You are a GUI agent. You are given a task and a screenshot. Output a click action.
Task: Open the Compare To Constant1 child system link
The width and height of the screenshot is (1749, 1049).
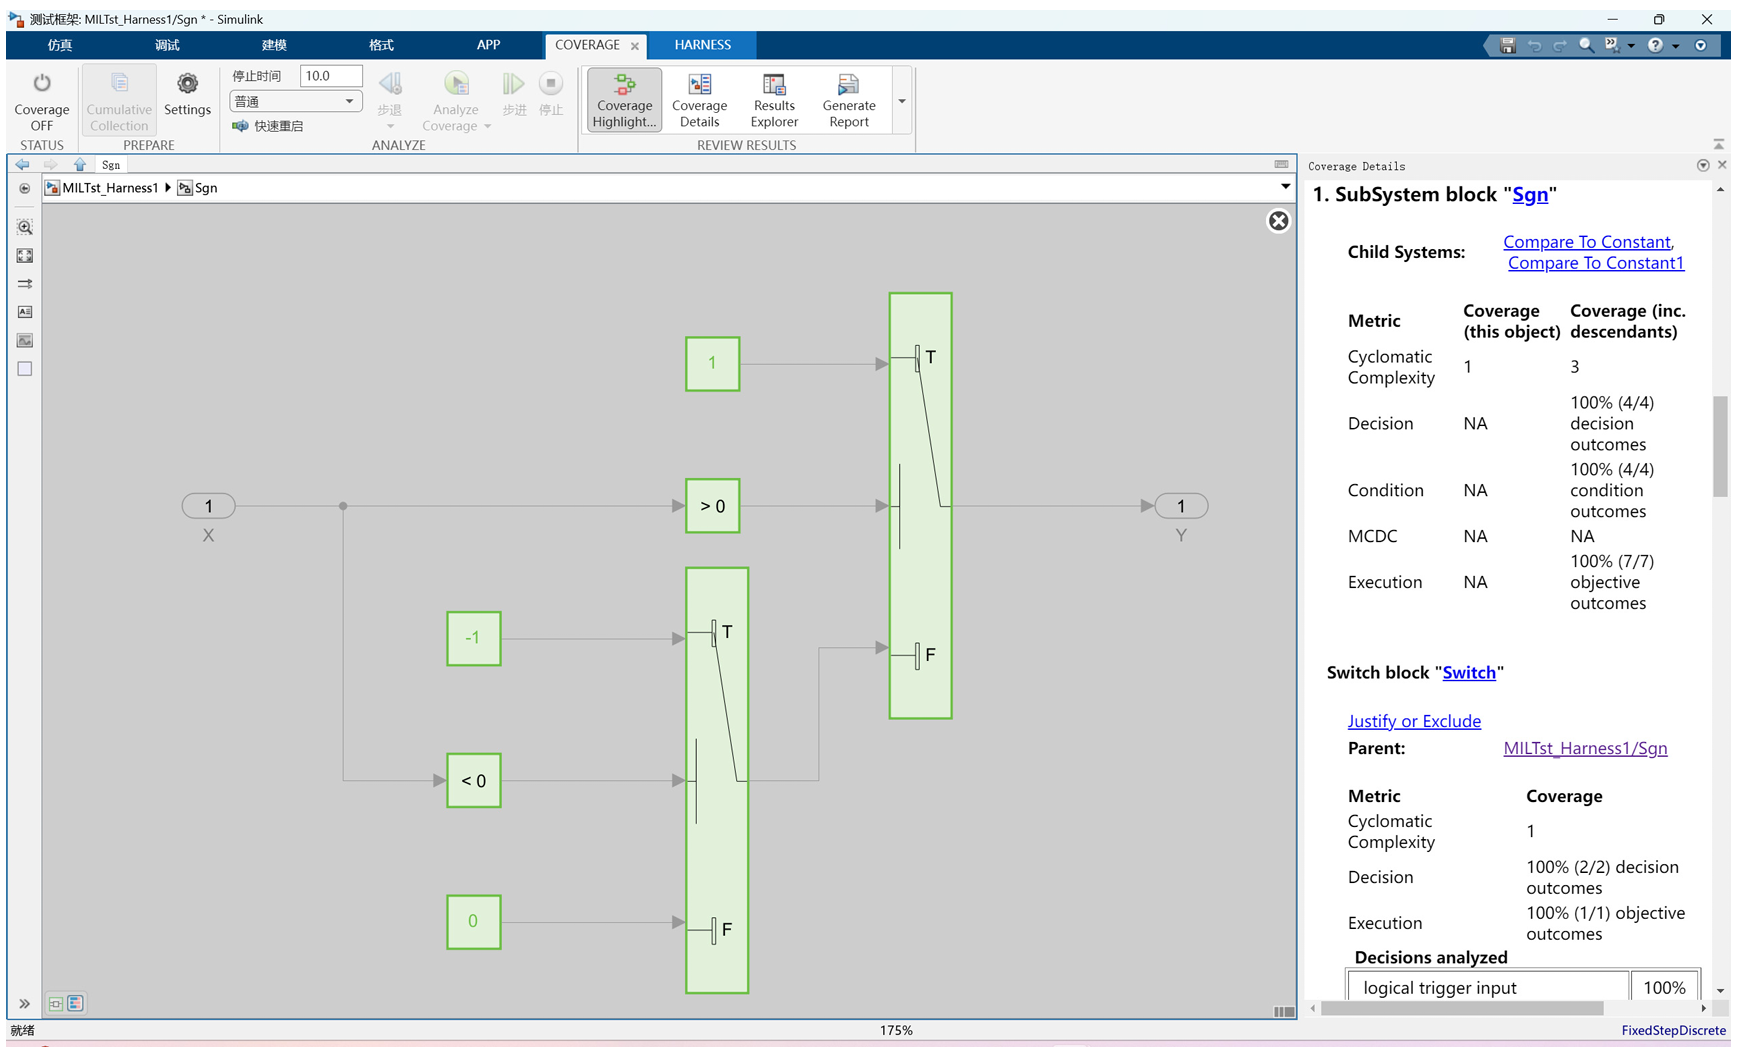1595,262
